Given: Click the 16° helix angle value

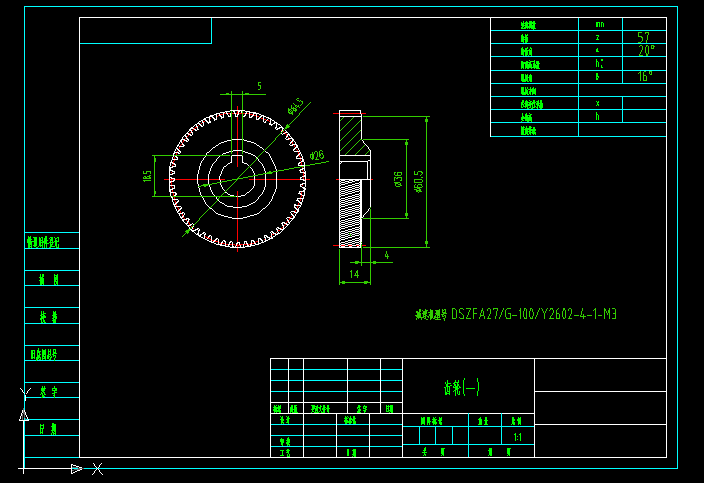Looking at the screenshot, I should (x=645, y=76).
